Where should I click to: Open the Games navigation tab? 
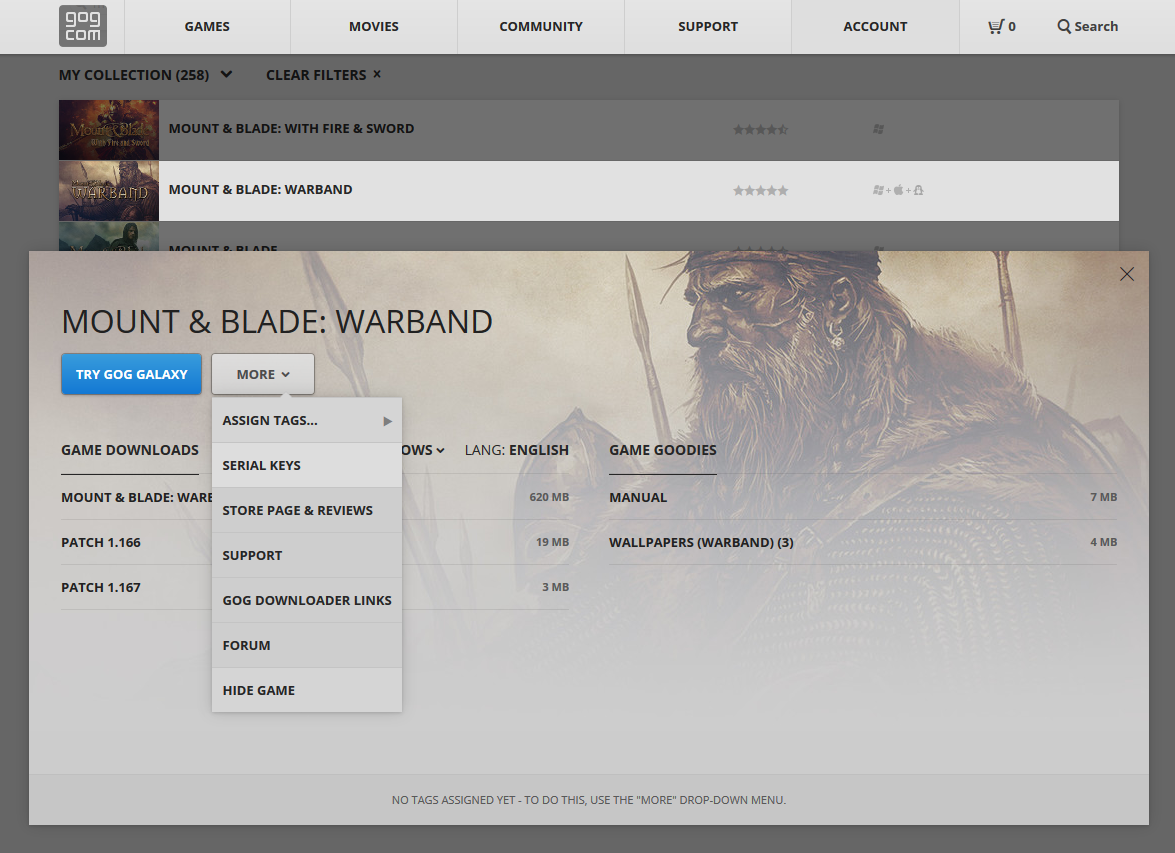click(208, 26)
